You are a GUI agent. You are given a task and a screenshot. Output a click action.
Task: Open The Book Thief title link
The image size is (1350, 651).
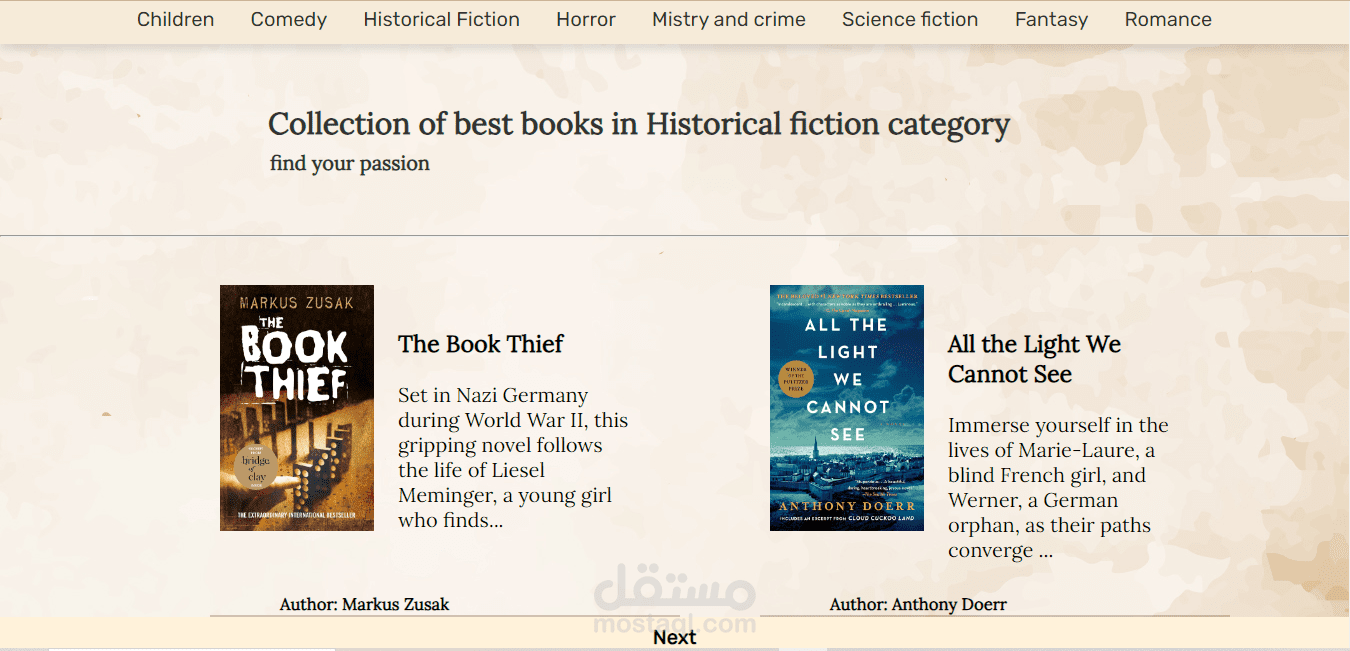tap(481, 344)
